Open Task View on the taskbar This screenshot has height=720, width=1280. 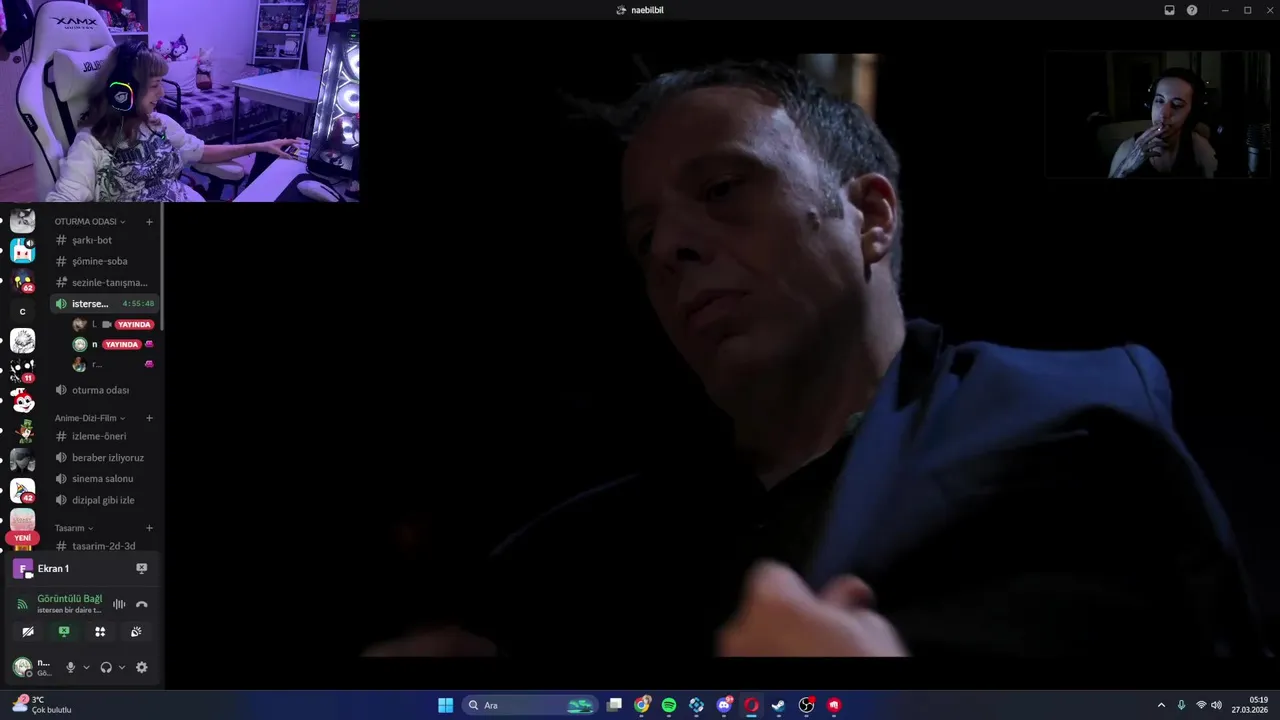point(614,705)
